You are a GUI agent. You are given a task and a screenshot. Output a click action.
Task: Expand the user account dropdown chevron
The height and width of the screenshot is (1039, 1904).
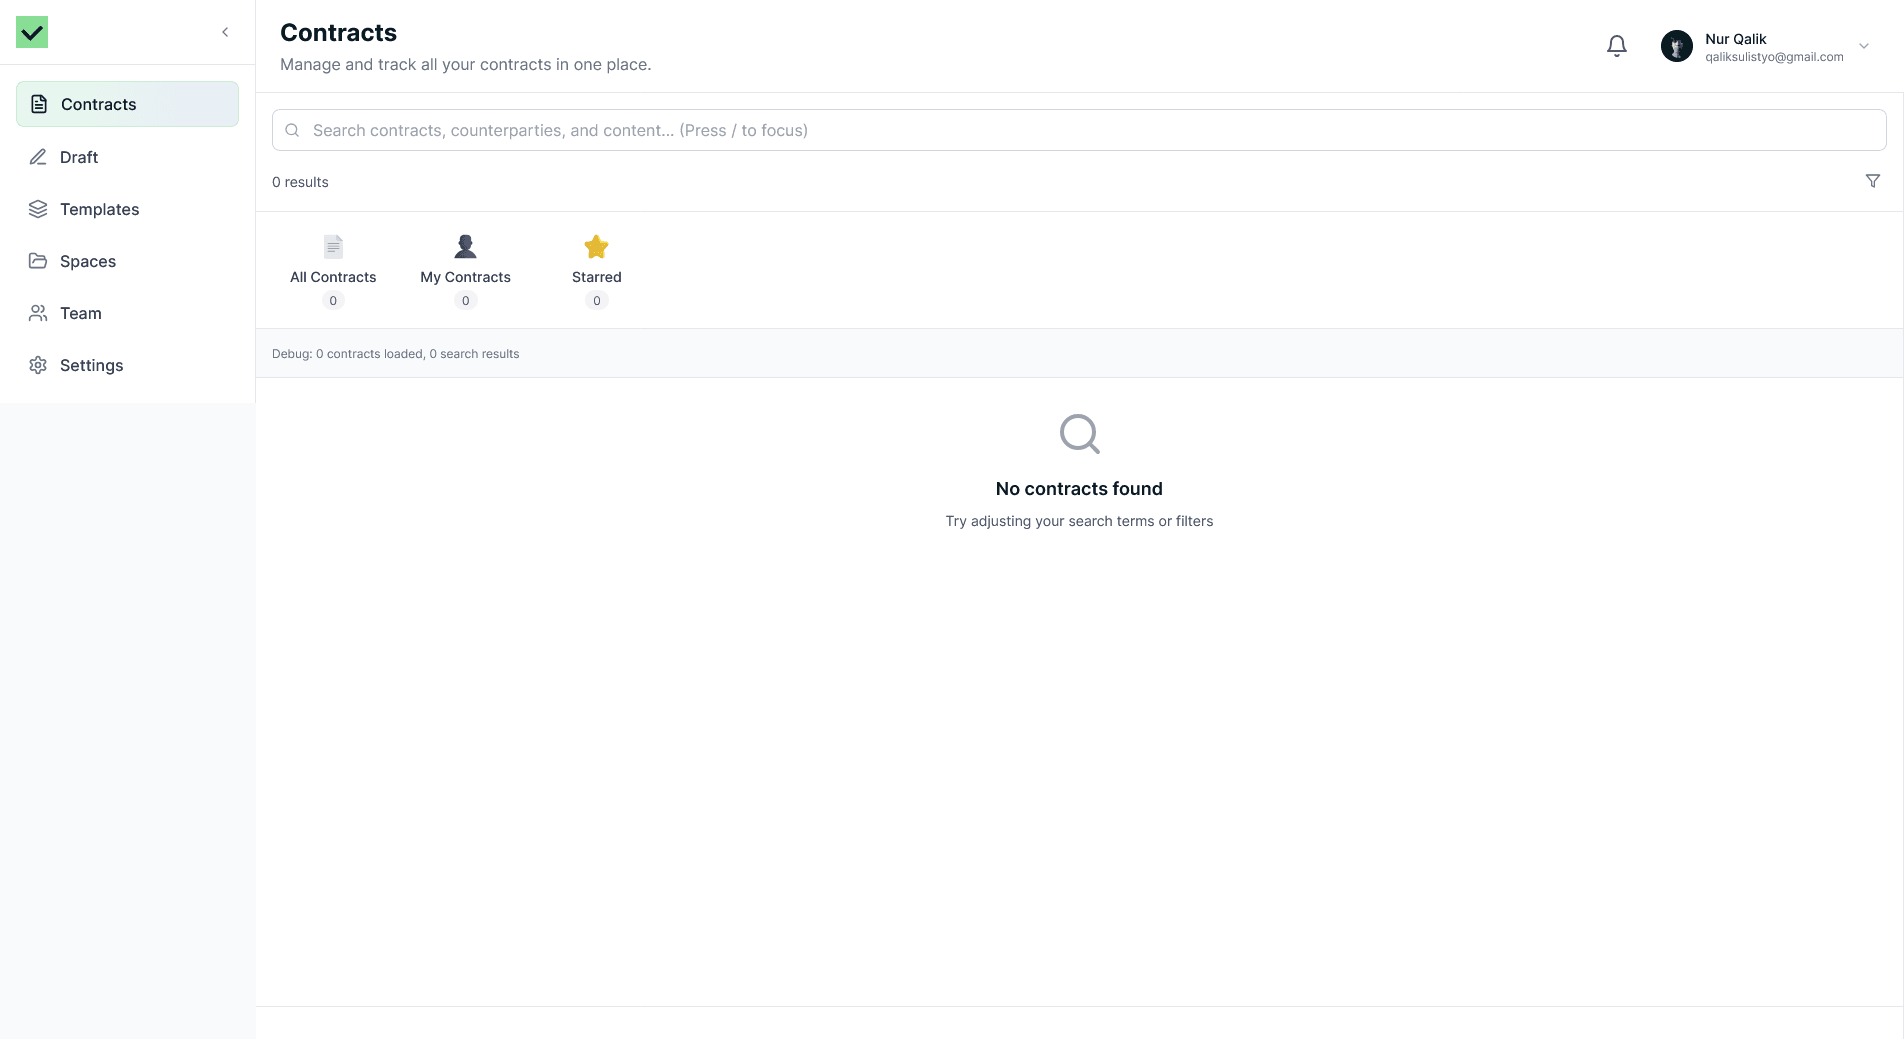click(x=1863, y=46)
